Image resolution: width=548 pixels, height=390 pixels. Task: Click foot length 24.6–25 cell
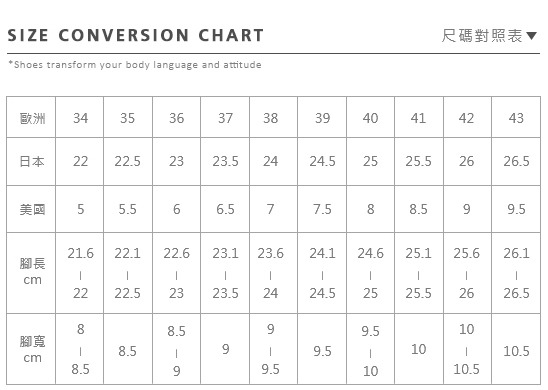coord(370,273)
